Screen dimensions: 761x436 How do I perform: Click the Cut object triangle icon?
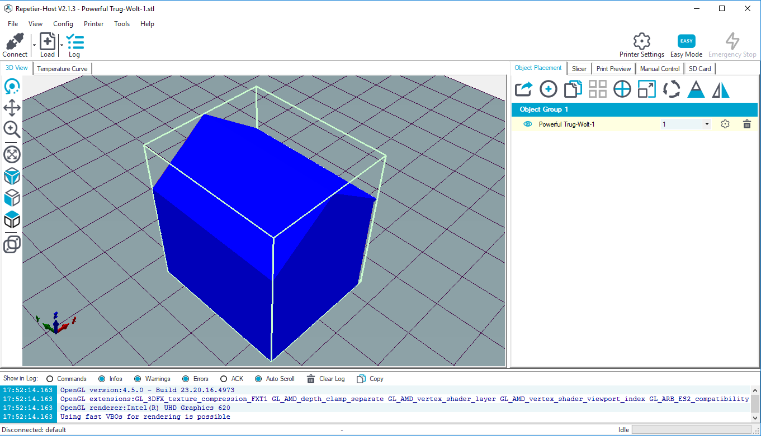(696, 89)
